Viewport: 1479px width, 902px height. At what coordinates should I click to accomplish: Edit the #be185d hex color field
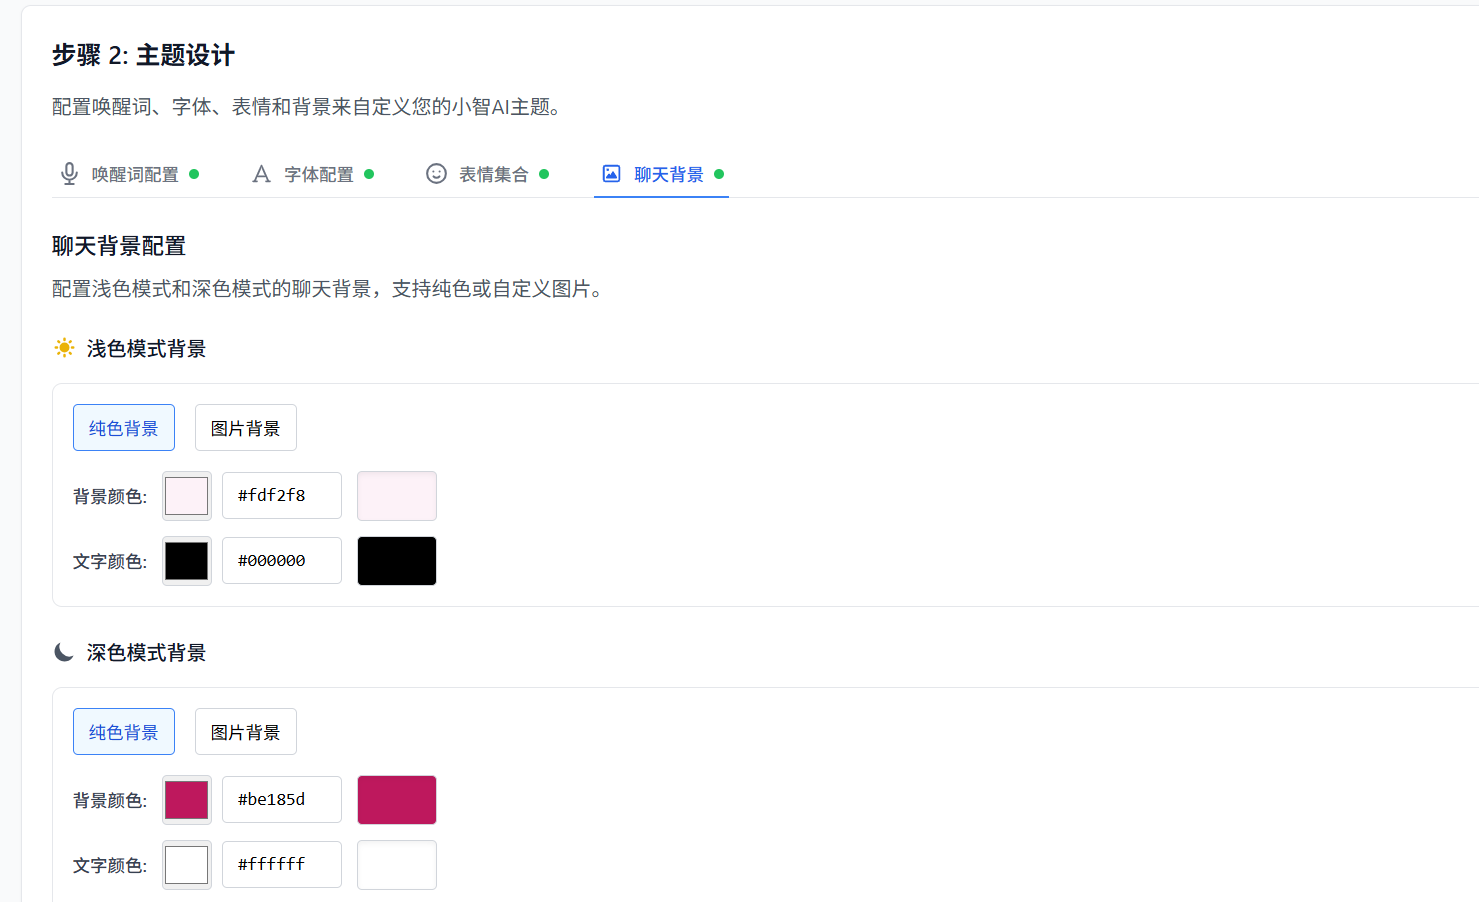click(282, 800)
